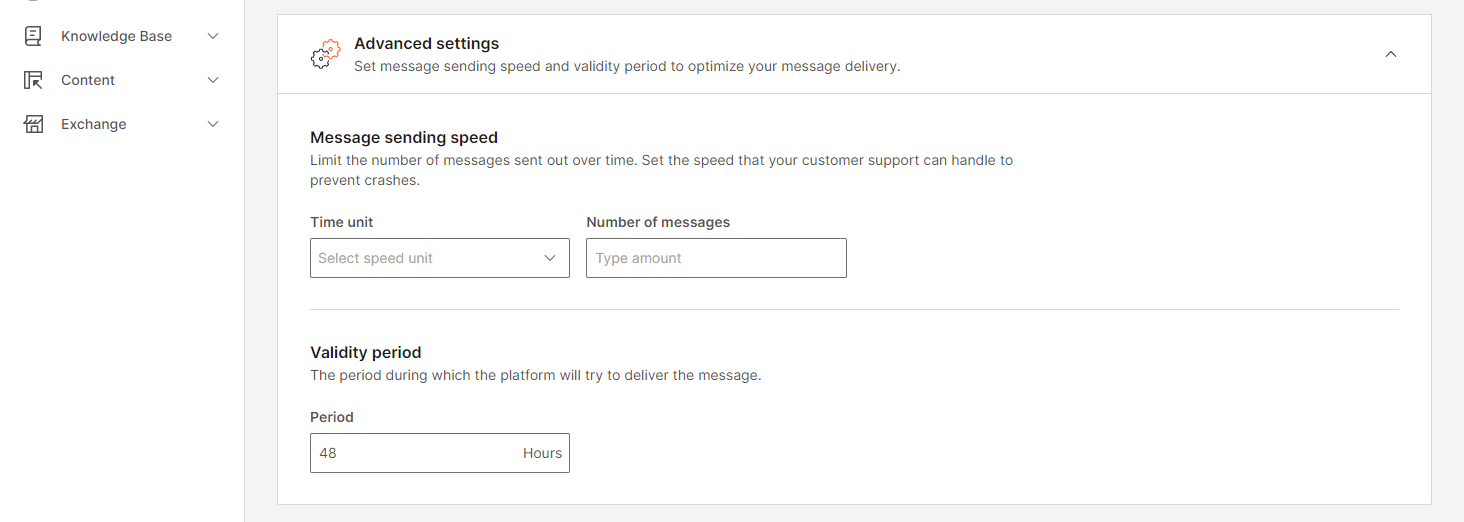Open the Knowledge Base menu item

(x=116, y=36)
